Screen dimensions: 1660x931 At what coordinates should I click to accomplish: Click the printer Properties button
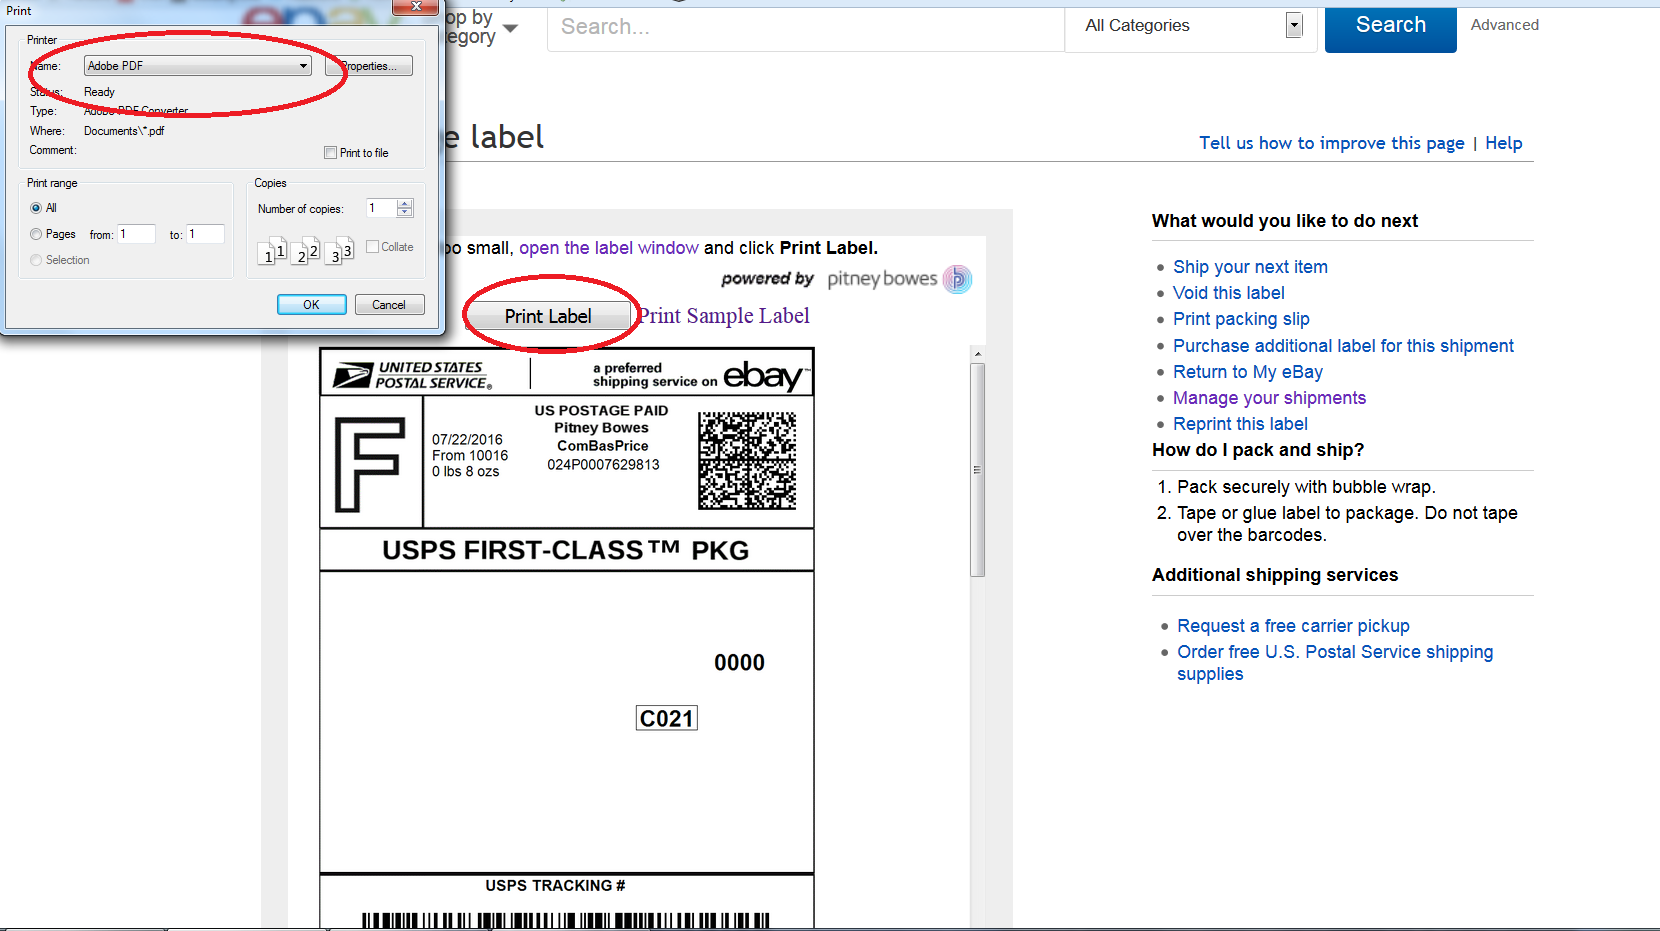369,66
